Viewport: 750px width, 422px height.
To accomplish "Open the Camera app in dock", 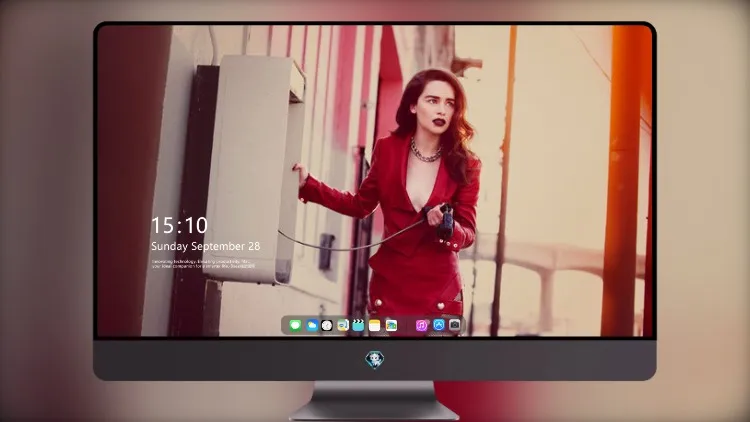I will click(x=454, y=325).
